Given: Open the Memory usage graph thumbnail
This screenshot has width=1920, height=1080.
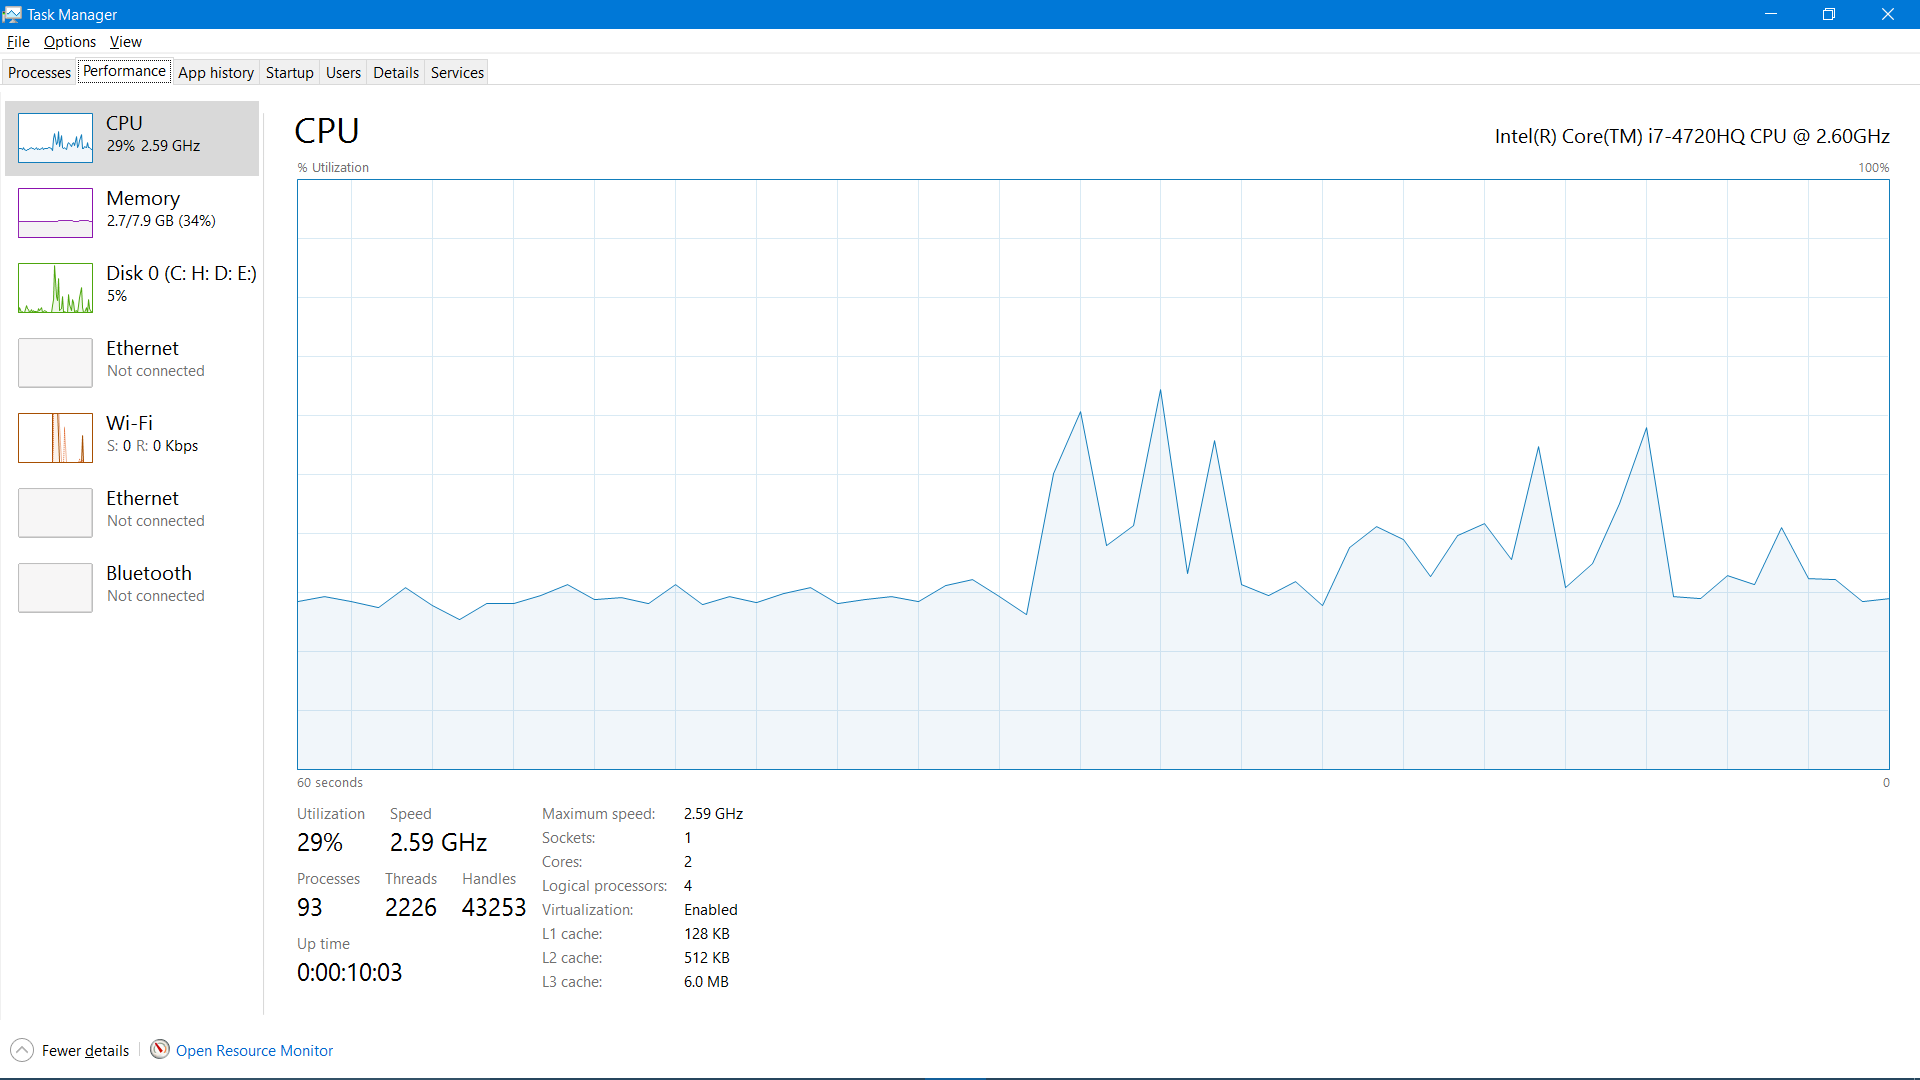Looking at the screenshot, I should click(55, 213).
